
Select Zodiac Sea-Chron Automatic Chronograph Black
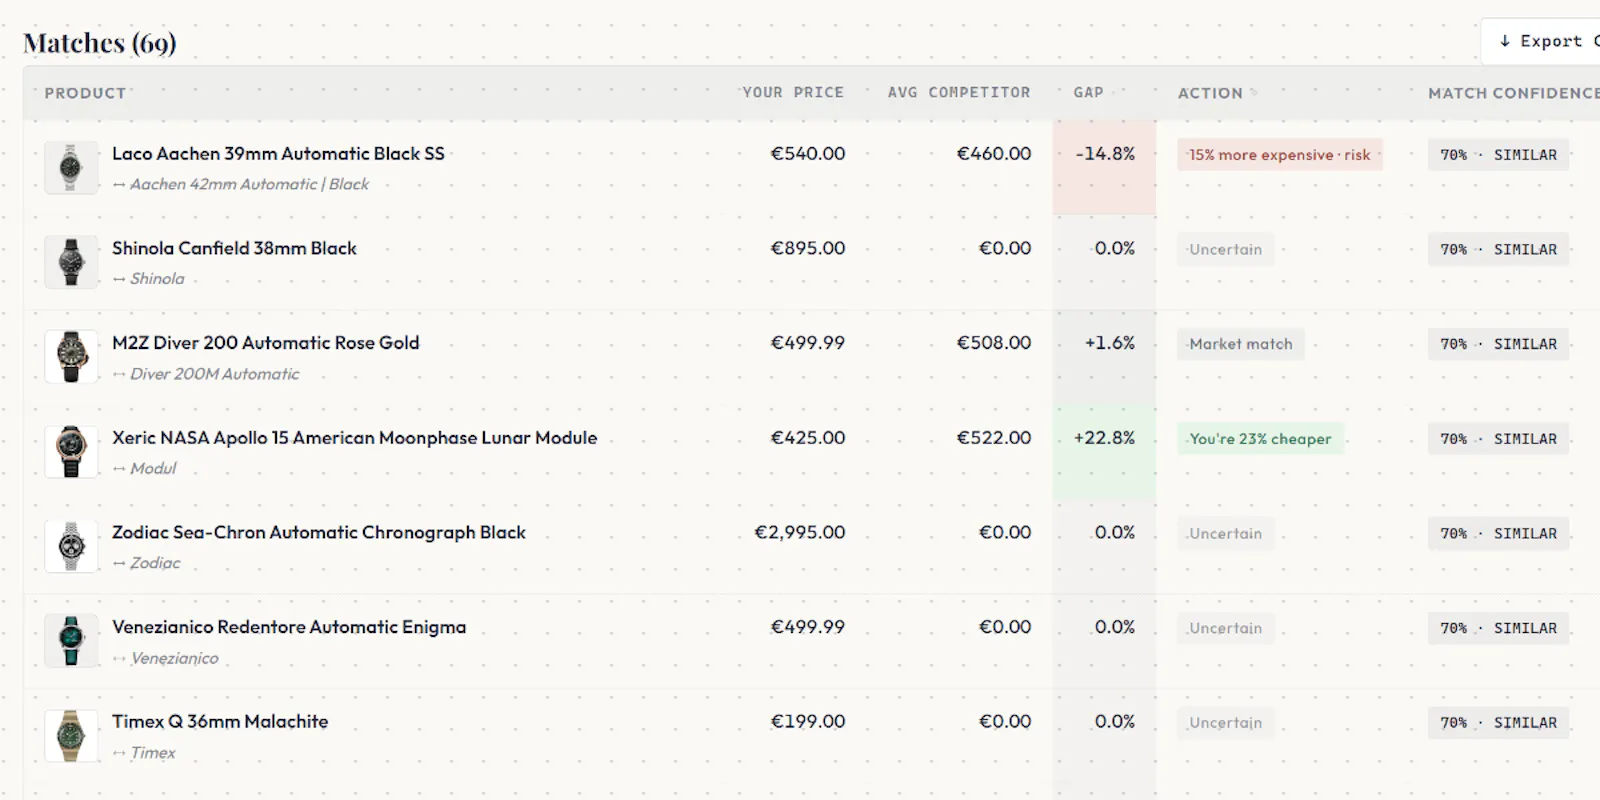tap(319, 532)
